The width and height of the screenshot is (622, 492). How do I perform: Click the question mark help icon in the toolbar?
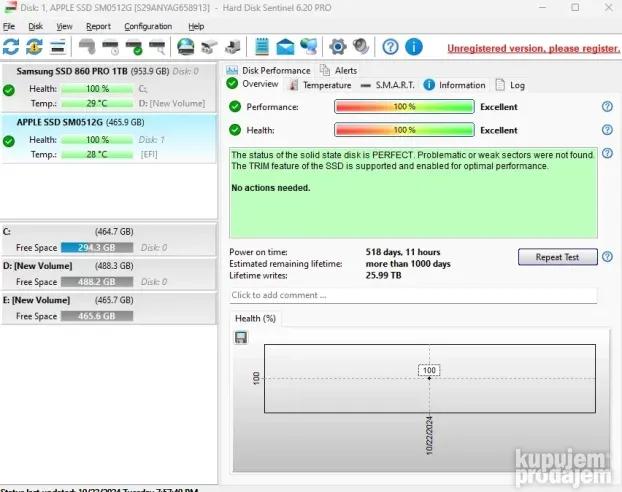[391, 47]
